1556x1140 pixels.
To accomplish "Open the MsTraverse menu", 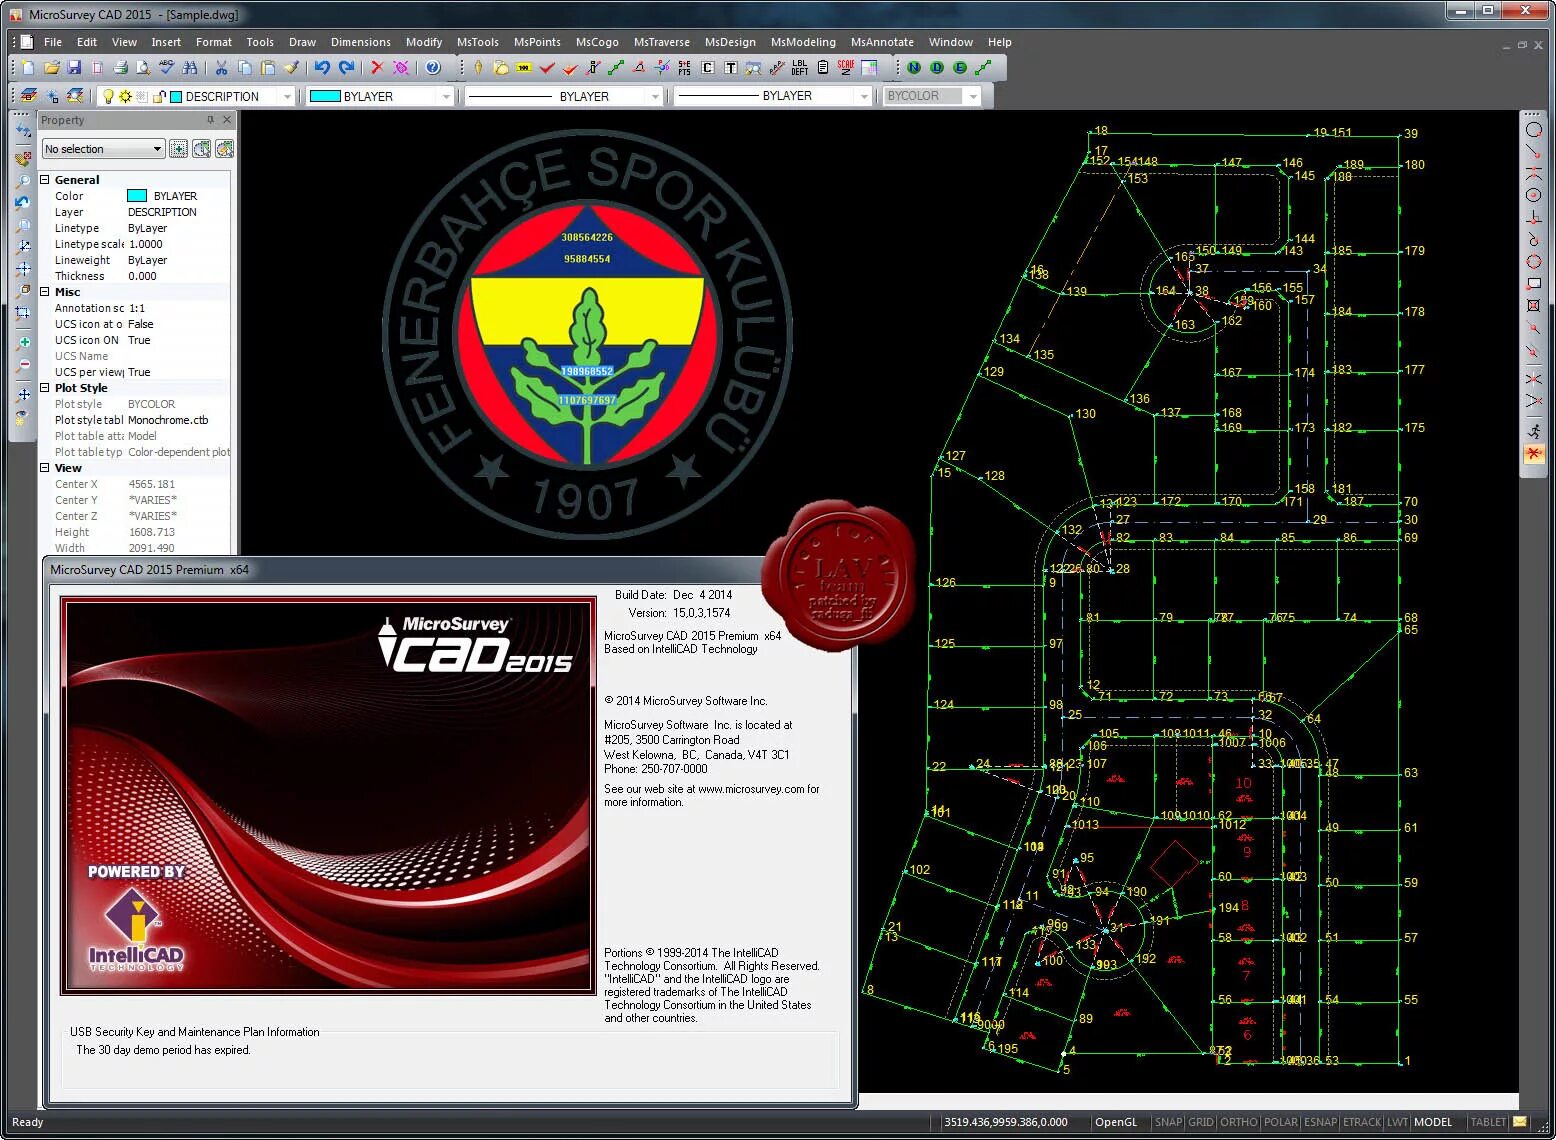I will click(662, 42).
